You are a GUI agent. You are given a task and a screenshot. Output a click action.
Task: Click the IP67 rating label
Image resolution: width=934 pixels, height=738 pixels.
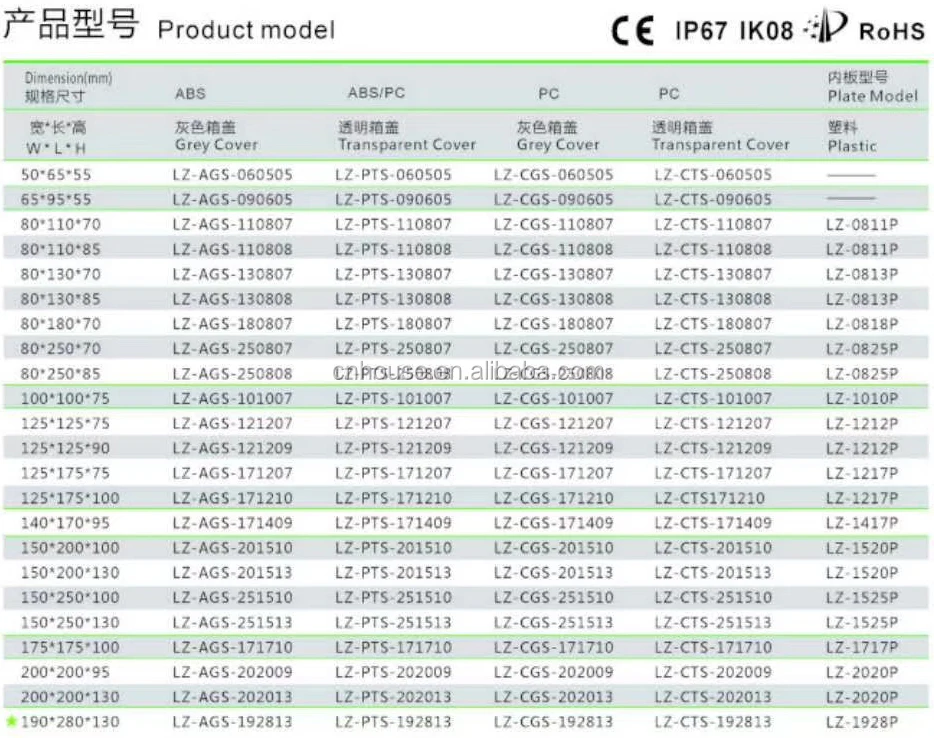pos(701,30)
